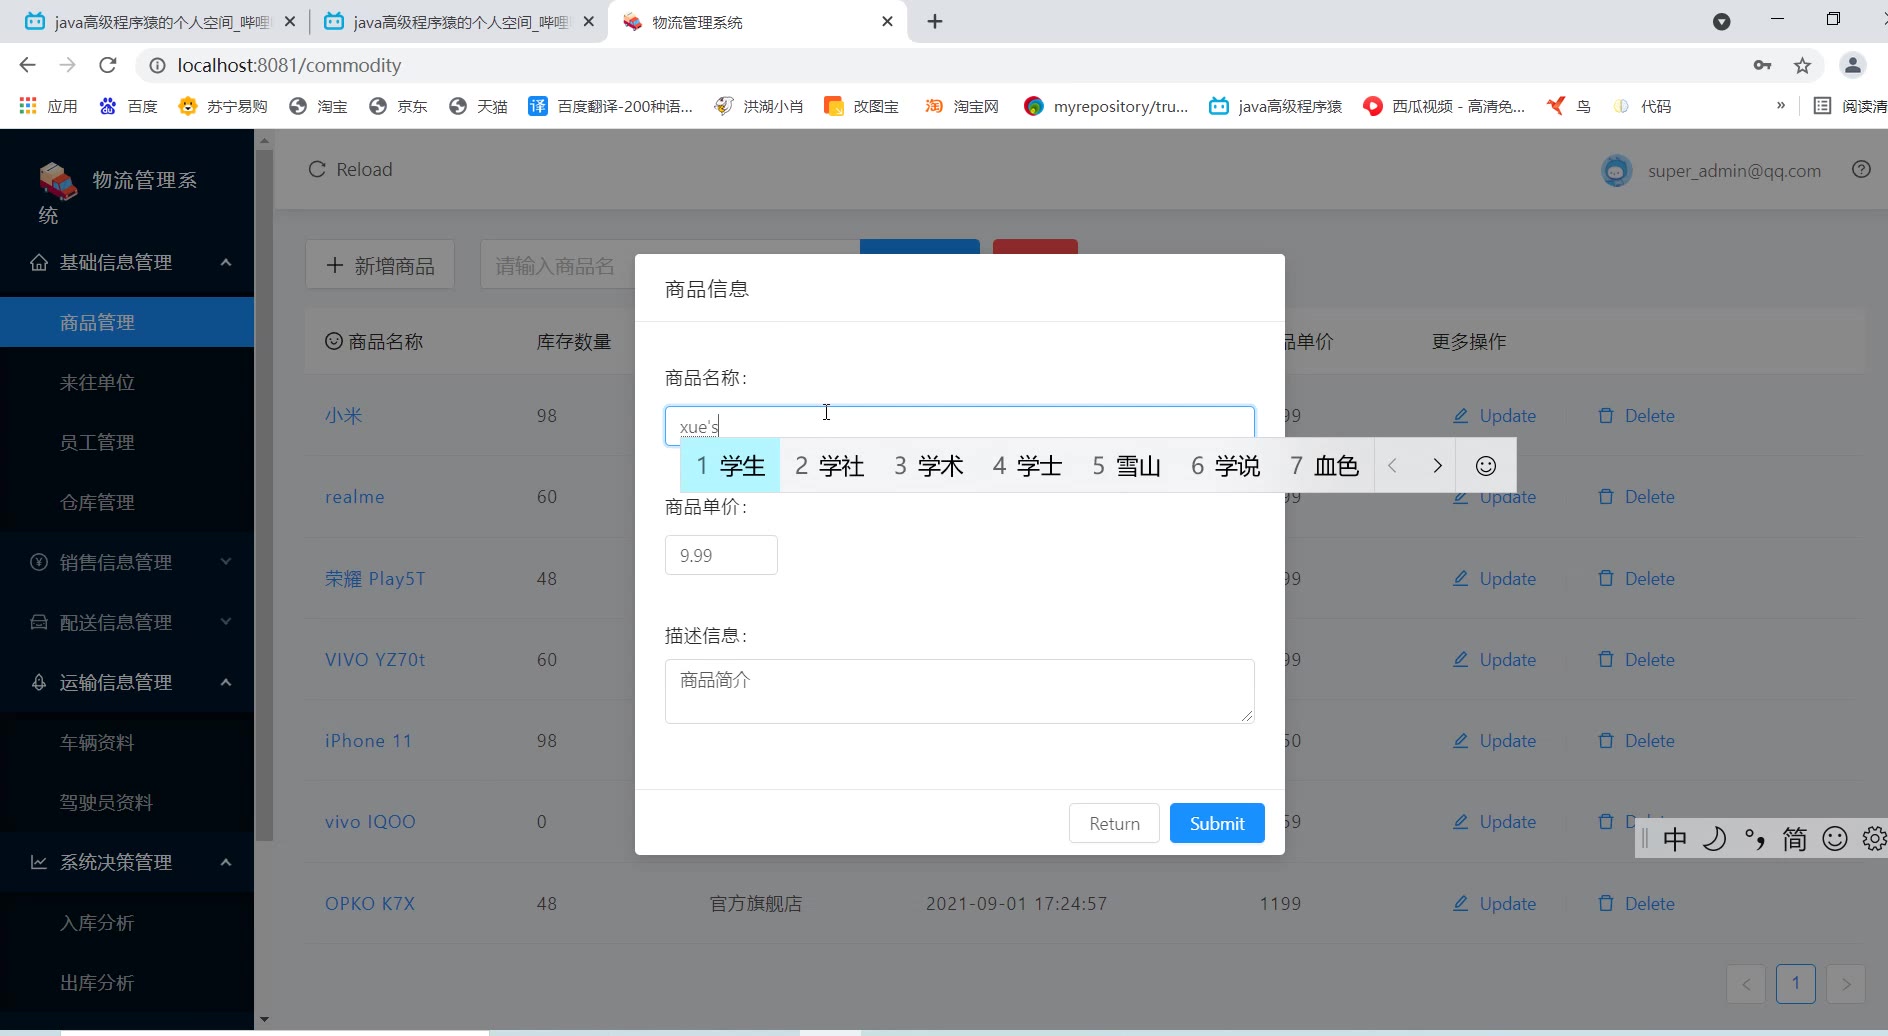This screenshot has width=1888, height=1036.
Task: Open 出库分析 sidebar item
Action: tap(127, 982)
